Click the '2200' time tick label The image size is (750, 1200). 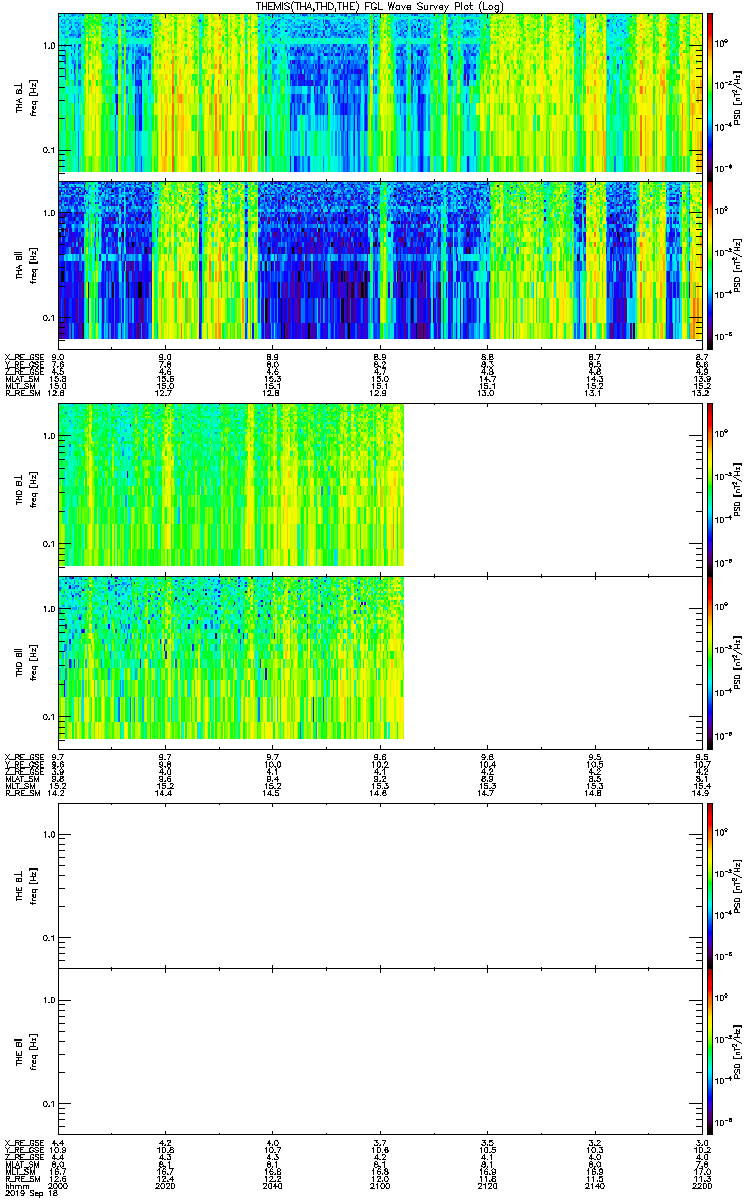[702, 1186]
